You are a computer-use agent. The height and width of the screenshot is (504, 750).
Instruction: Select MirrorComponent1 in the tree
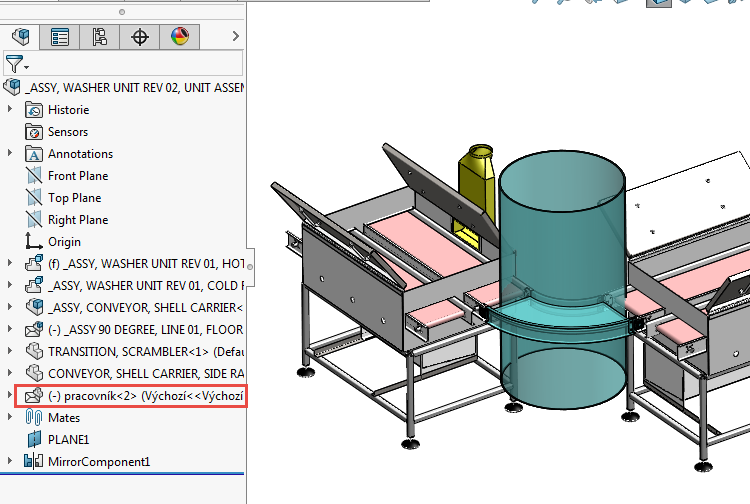click(x=99, y=462)
